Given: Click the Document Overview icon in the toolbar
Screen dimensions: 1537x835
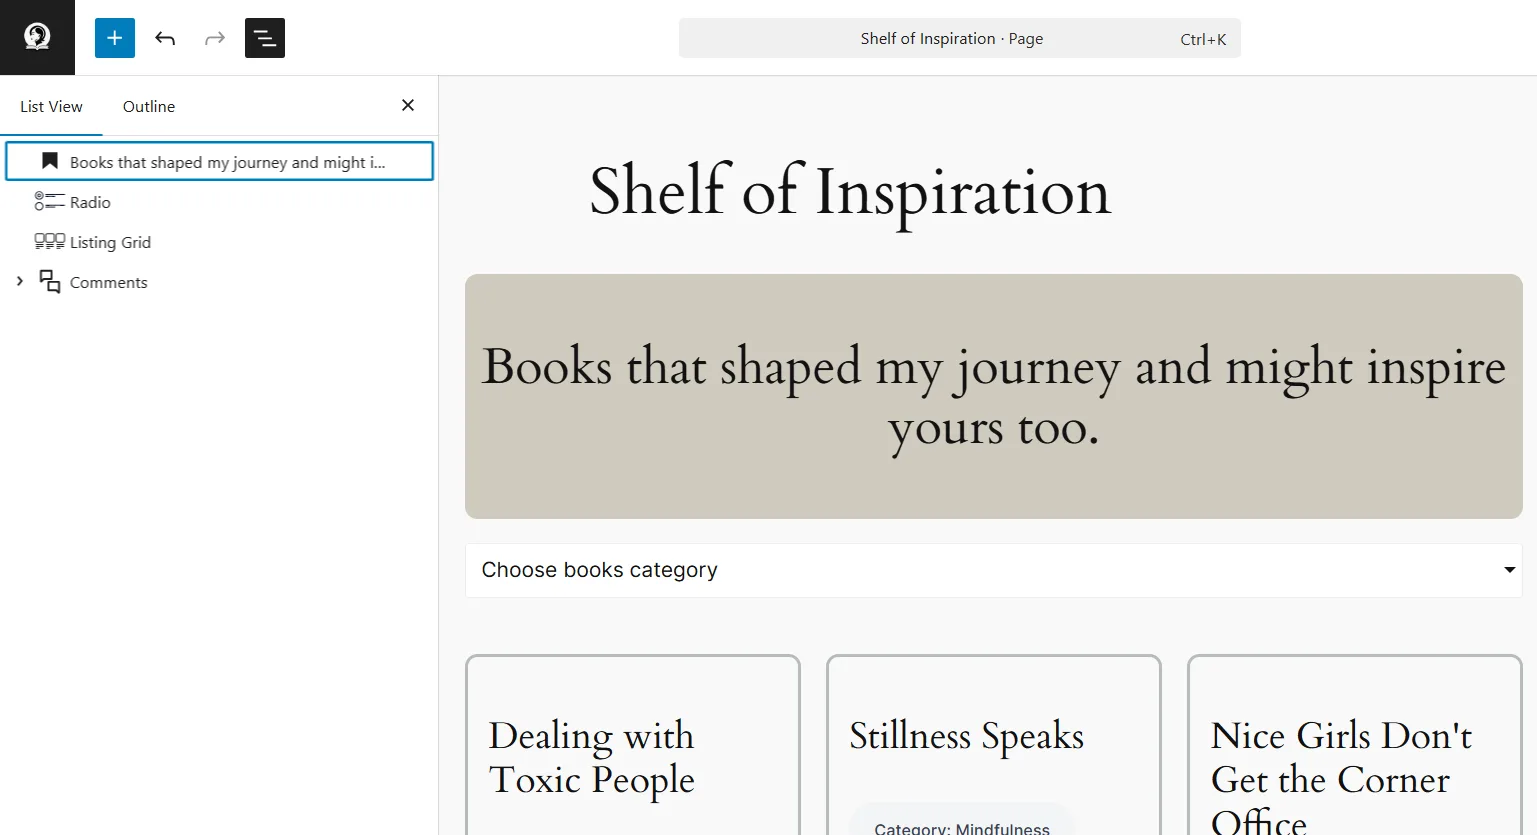Looking at the screenshot, I should click(264, 37).
